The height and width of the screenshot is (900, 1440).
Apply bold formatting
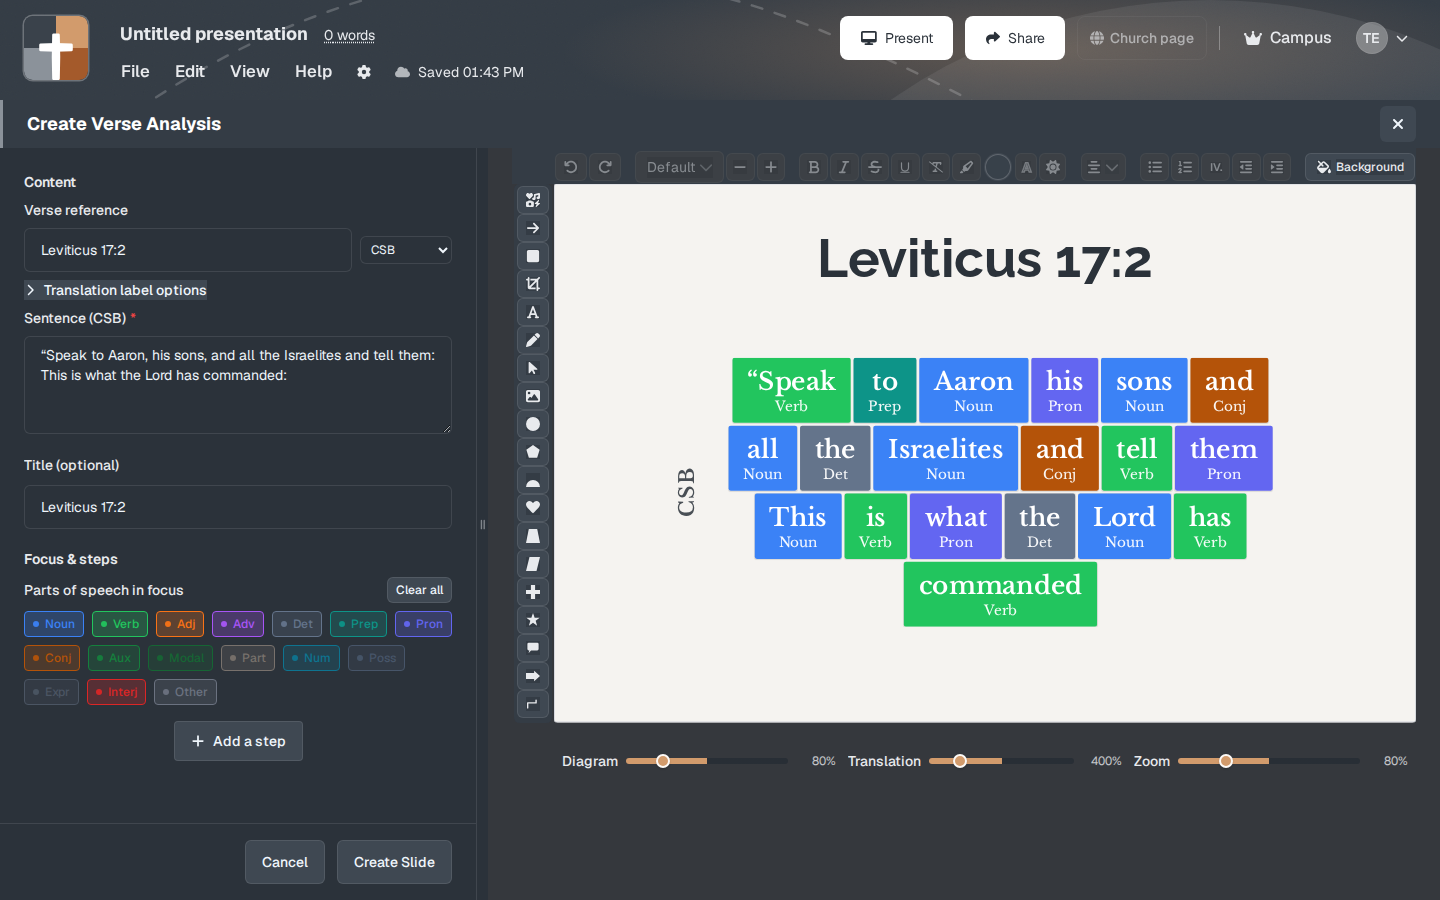pos(813,167)
